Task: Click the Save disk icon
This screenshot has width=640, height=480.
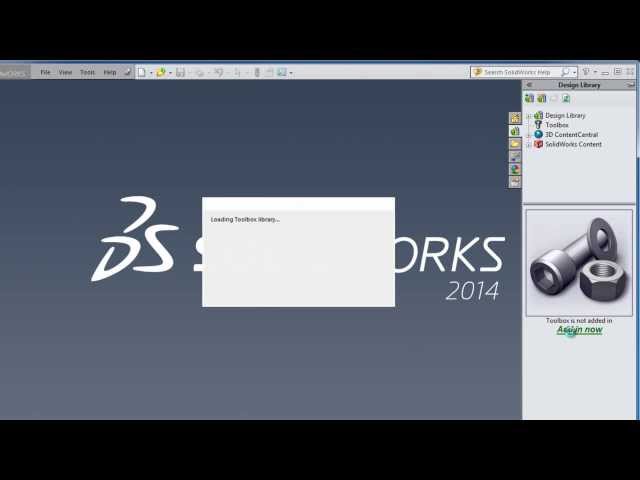Action: click(x=180, y=72)
